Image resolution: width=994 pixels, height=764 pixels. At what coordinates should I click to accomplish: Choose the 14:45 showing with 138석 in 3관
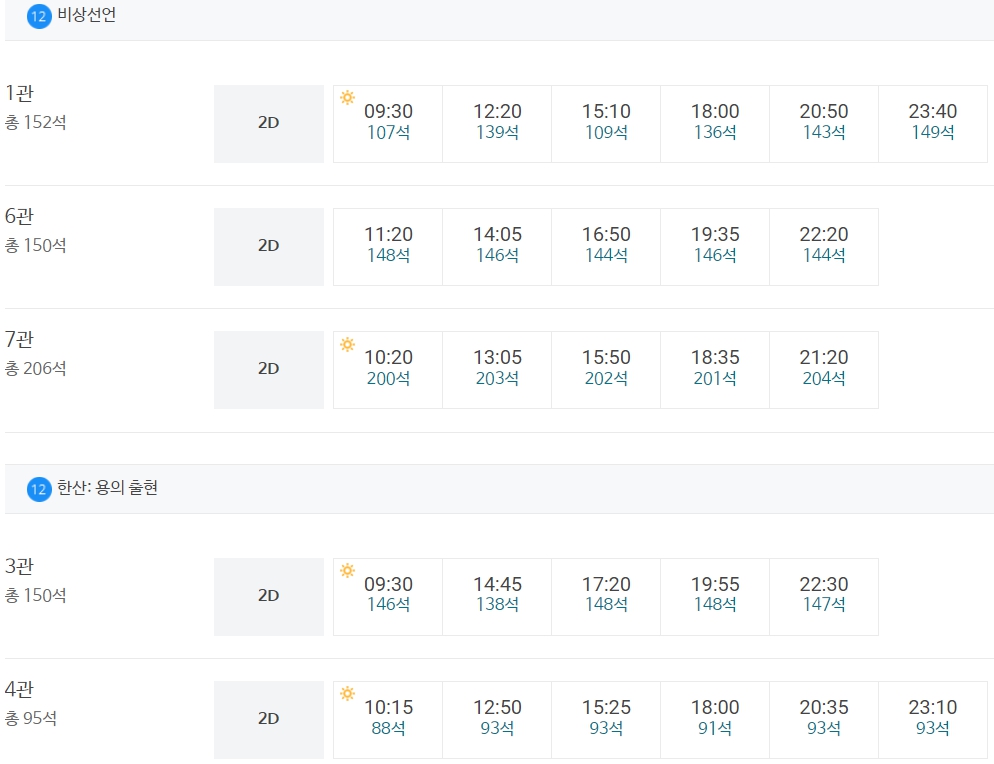click(497, 597)
